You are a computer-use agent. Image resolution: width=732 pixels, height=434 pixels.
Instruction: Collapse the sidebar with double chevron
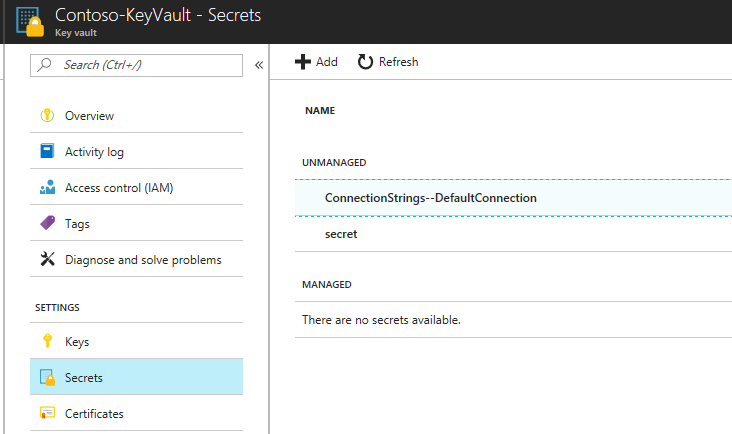[x=258, y=65]
